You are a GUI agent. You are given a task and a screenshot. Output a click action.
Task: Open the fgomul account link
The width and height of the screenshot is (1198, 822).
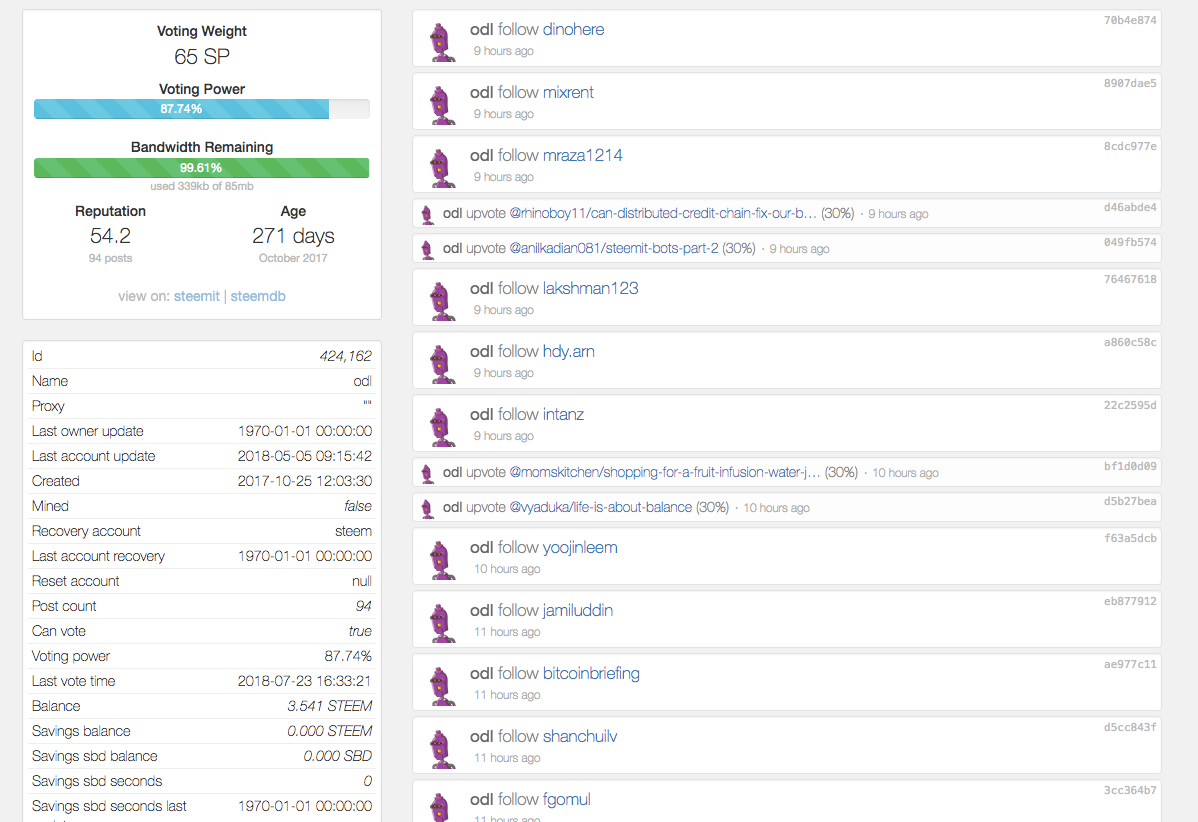point(567,799)
